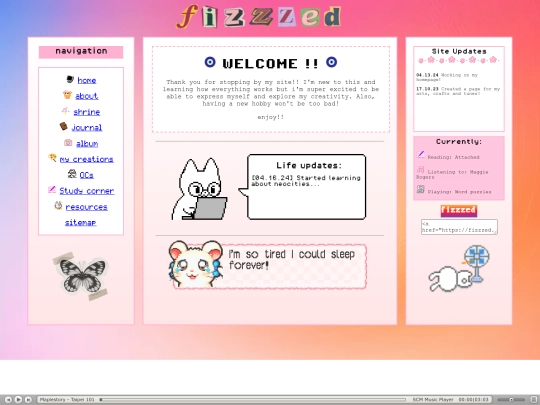Screen dimensions: 540x405
Task: Go to the about page link
Action: (x=86, y=96)
